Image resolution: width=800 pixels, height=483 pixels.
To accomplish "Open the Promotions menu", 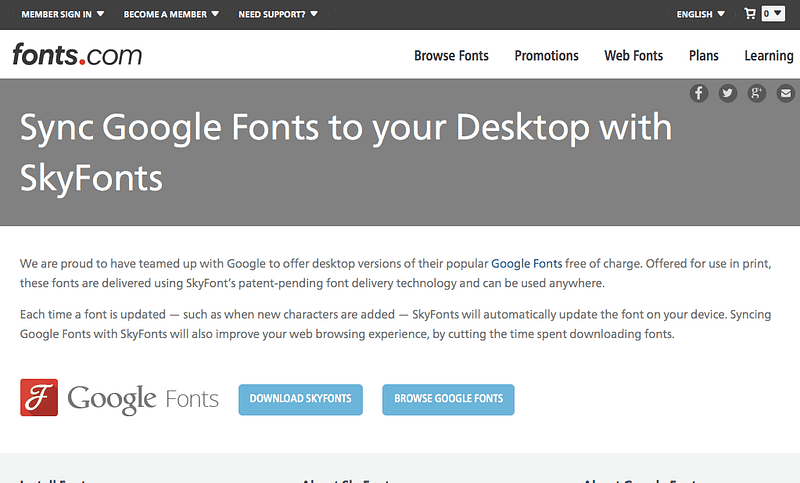I will [x=546, y=56].
